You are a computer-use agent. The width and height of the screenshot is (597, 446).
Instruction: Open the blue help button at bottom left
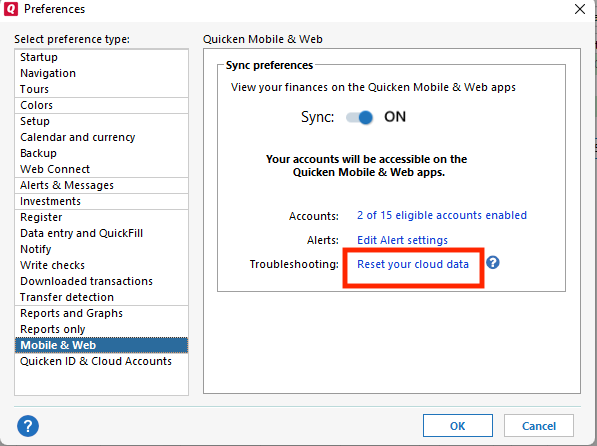click(x=28, y=425)
